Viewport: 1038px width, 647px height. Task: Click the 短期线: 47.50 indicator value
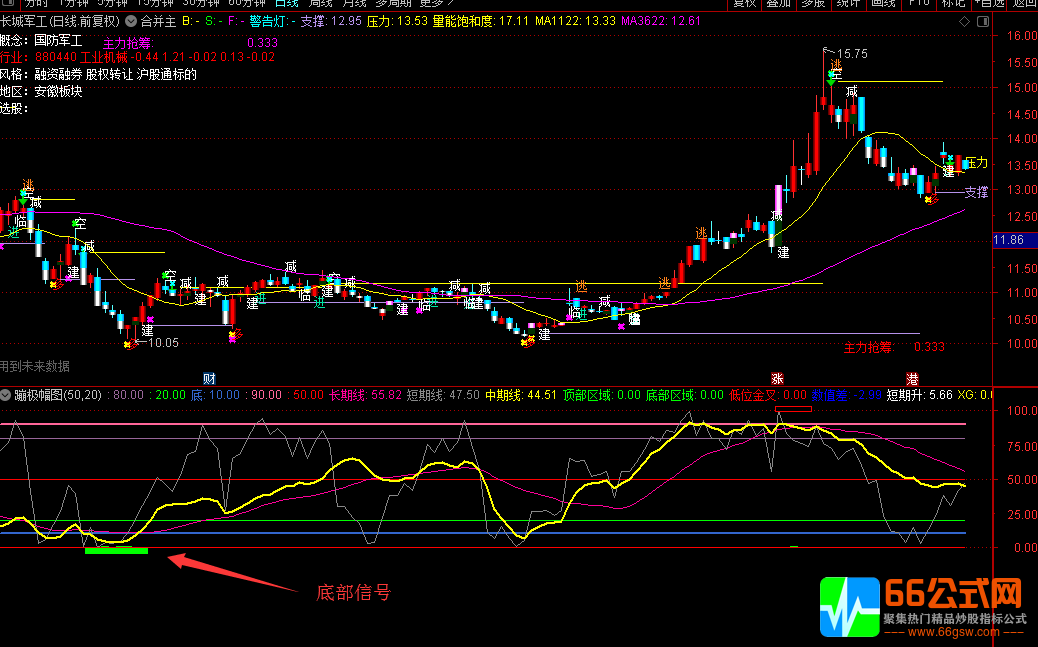pyautogui.click(x=443, y=395)
